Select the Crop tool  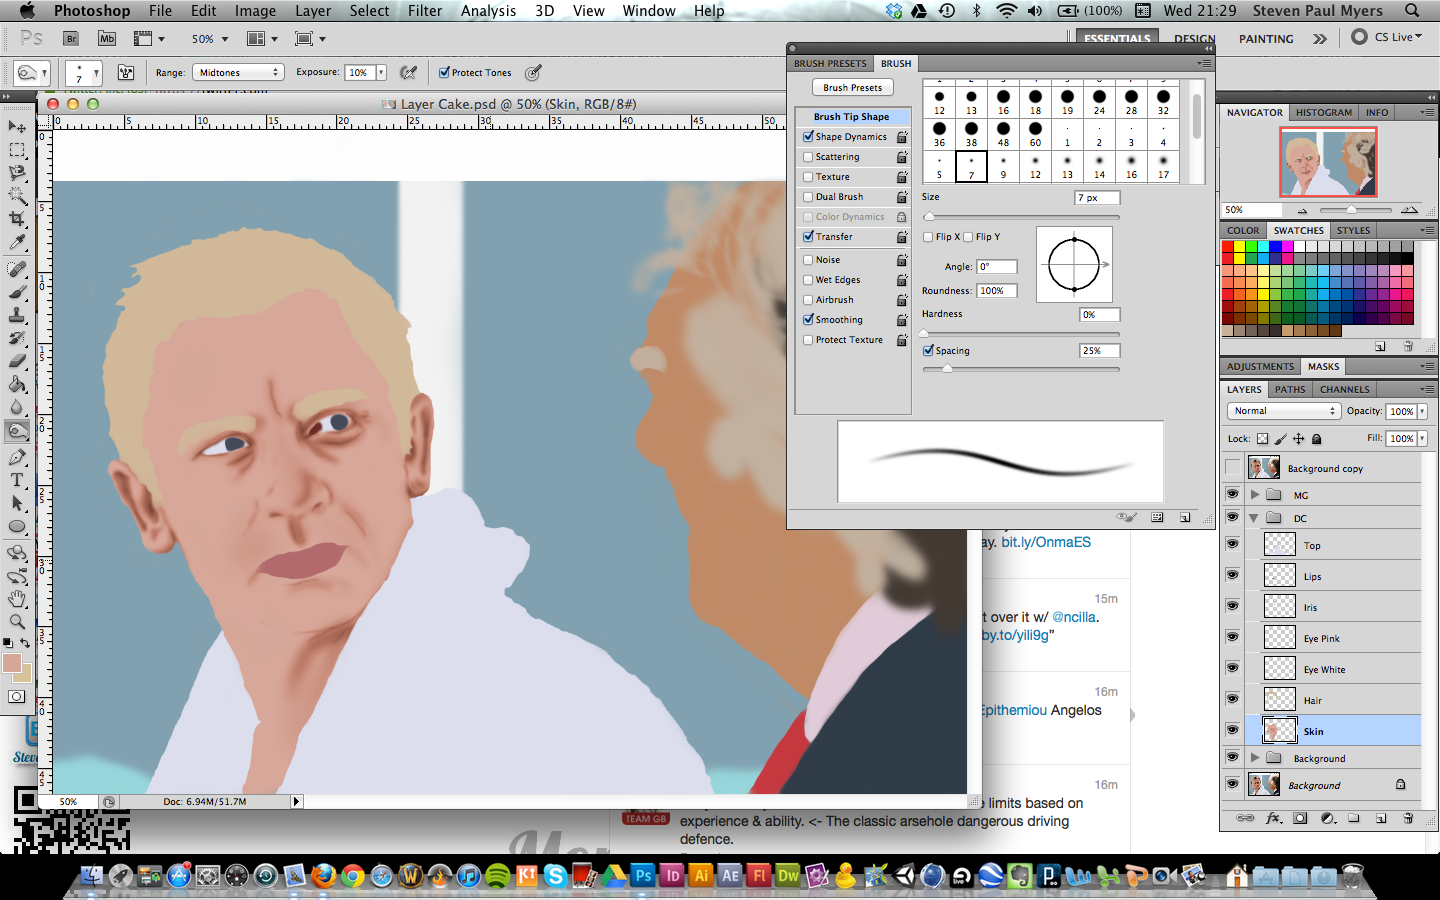pos(17,219)
